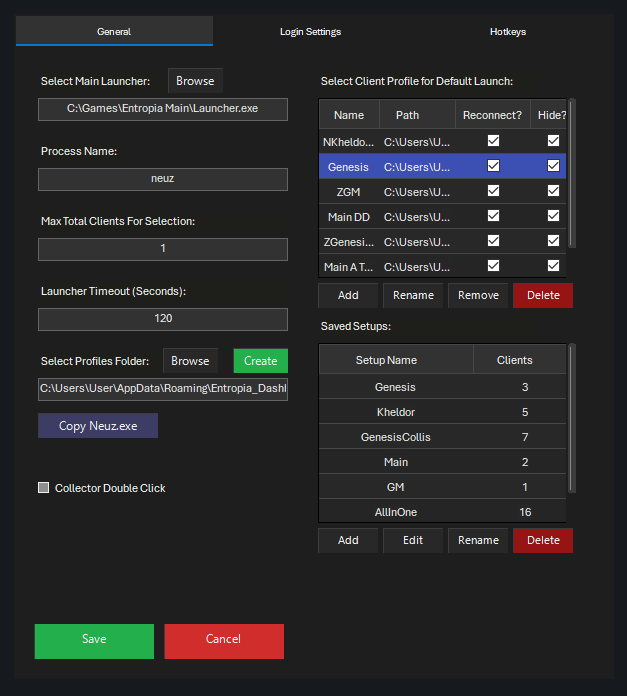Toggle Hide for the ZGM profile
Screen dimensions: 627x696
point(553,191)
